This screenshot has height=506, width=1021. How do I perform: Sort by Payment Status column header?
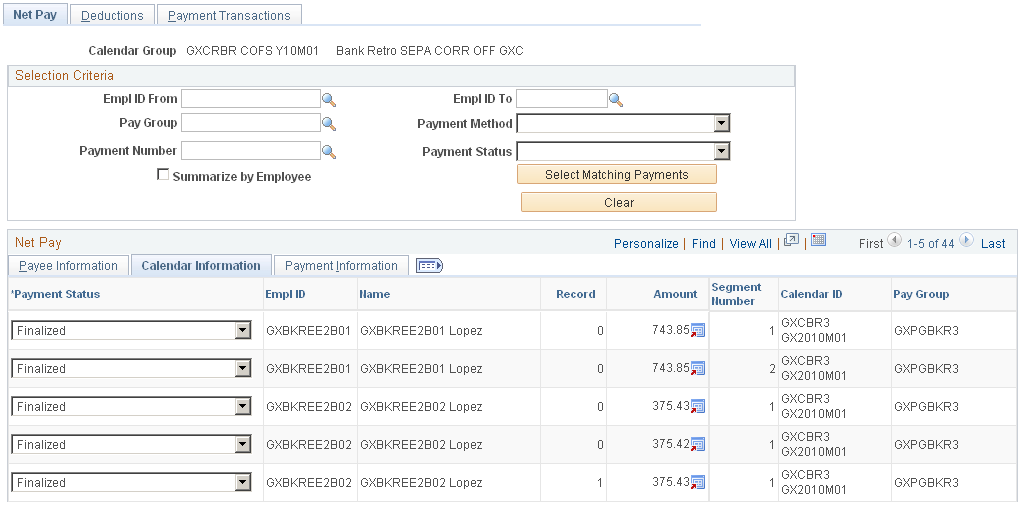(x=57, y=294)
